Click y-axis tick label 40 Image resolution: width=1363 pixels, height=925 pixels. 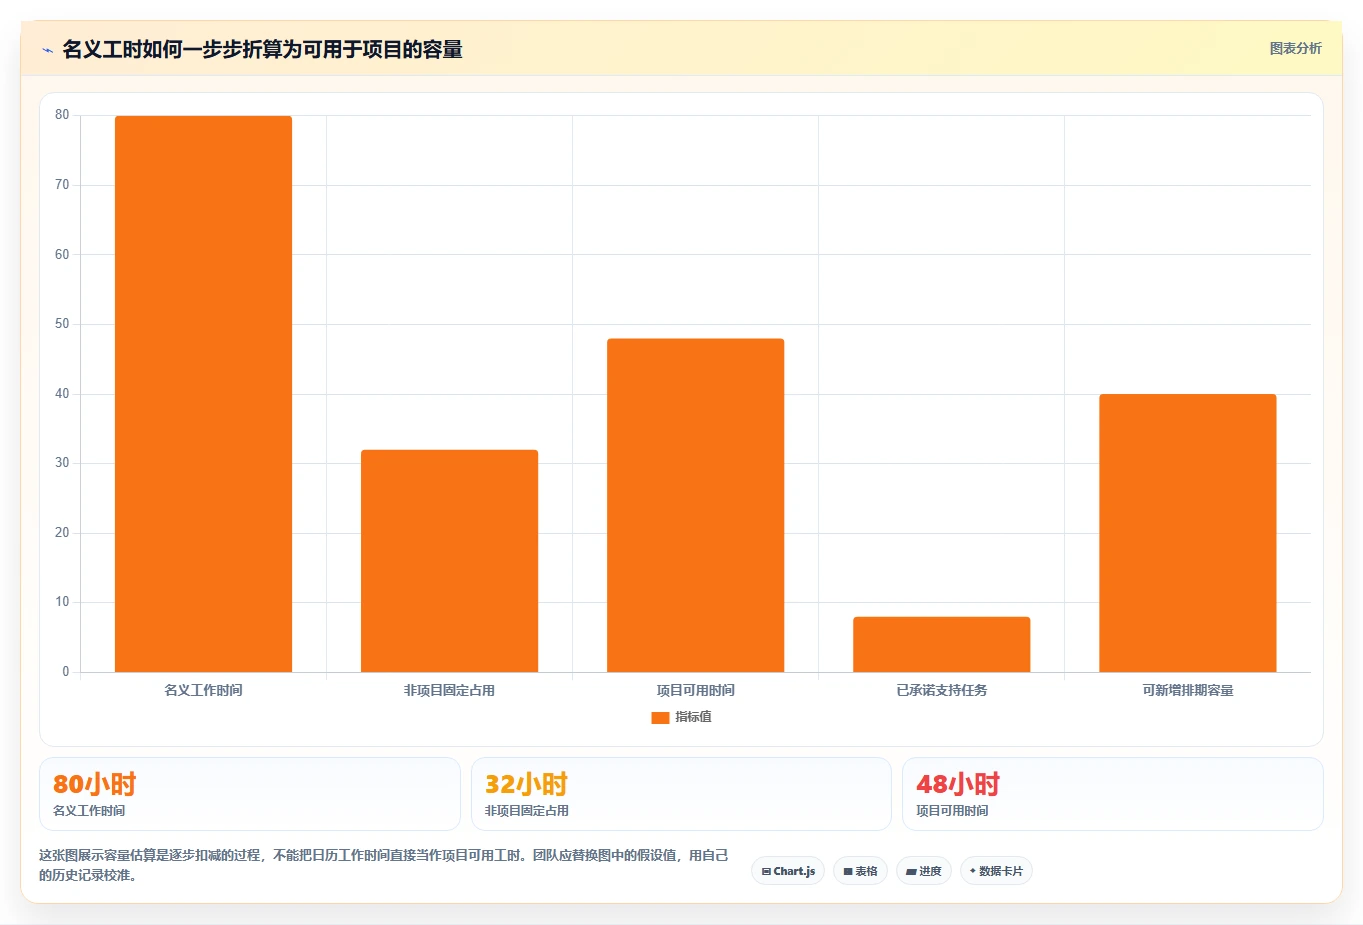pos(62,394)
